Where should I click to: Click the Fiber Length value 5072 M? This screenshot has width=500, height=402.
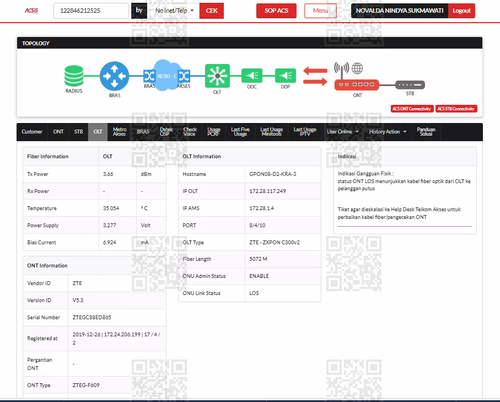point(258,259)
